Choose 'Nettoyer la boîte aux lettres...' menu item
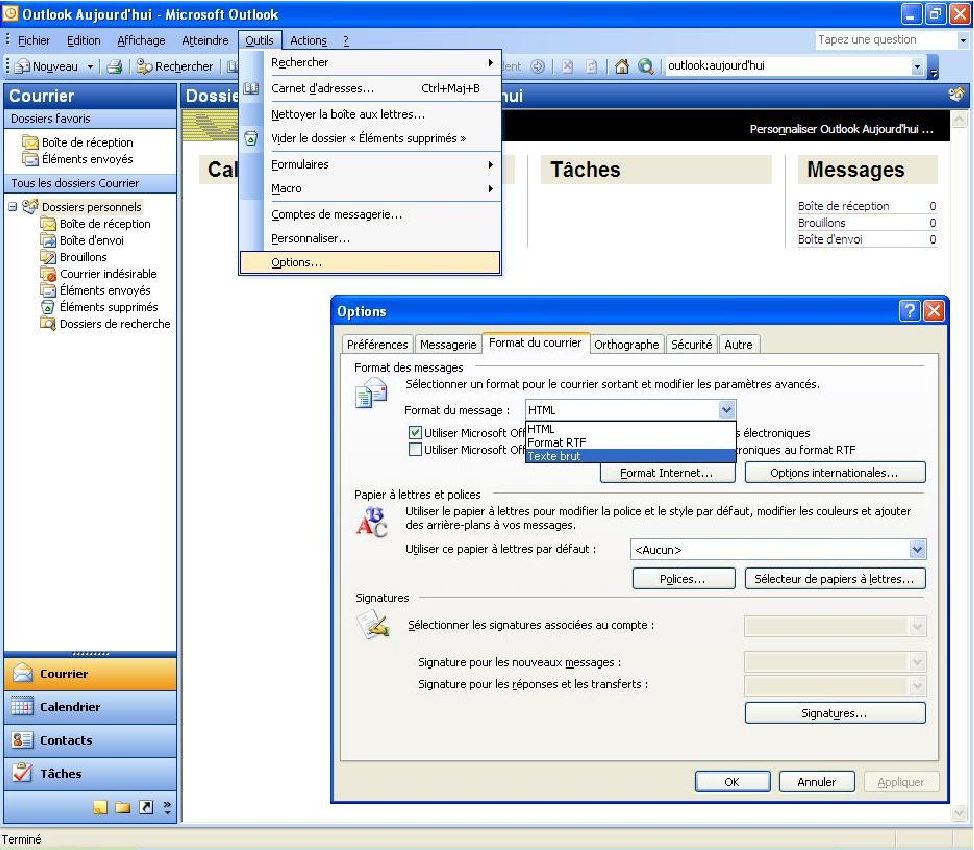 click(x=370, y=114)
